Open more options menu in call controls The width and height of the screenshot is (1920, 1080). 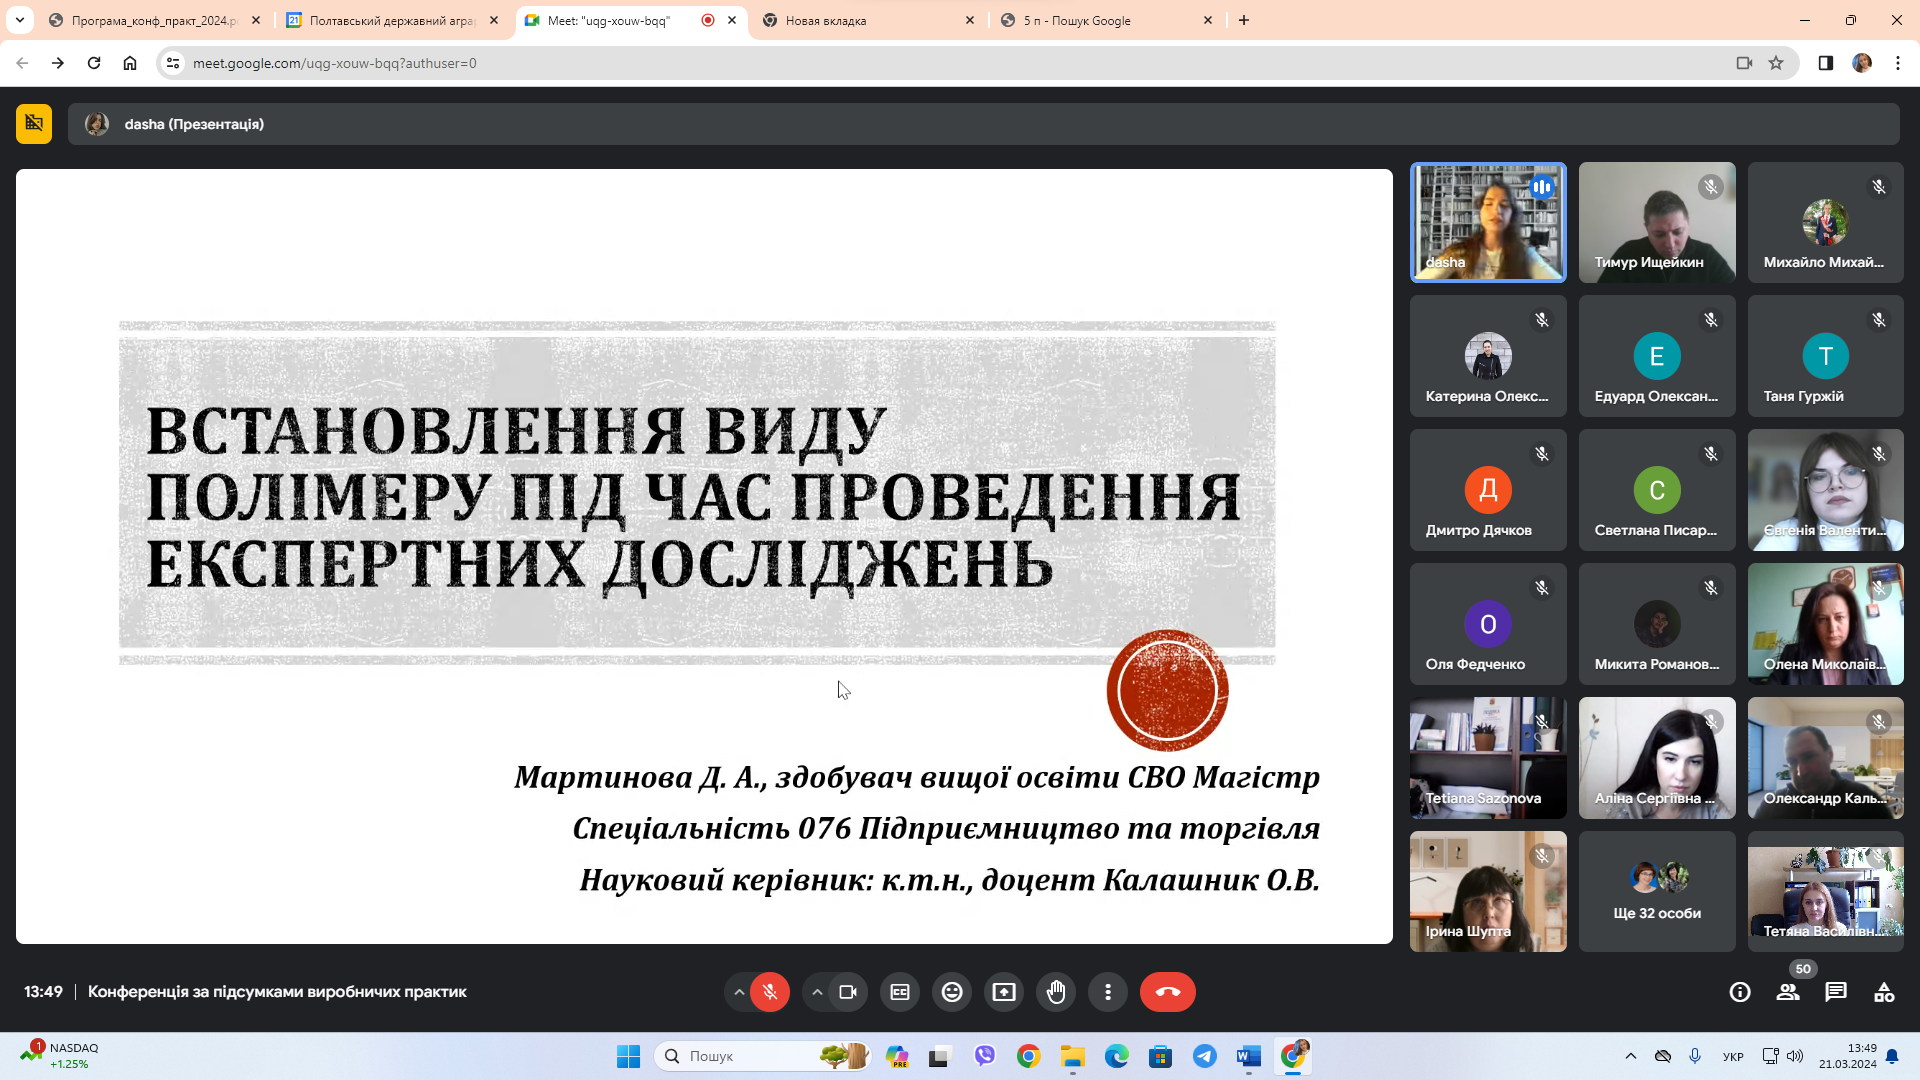1108,992
